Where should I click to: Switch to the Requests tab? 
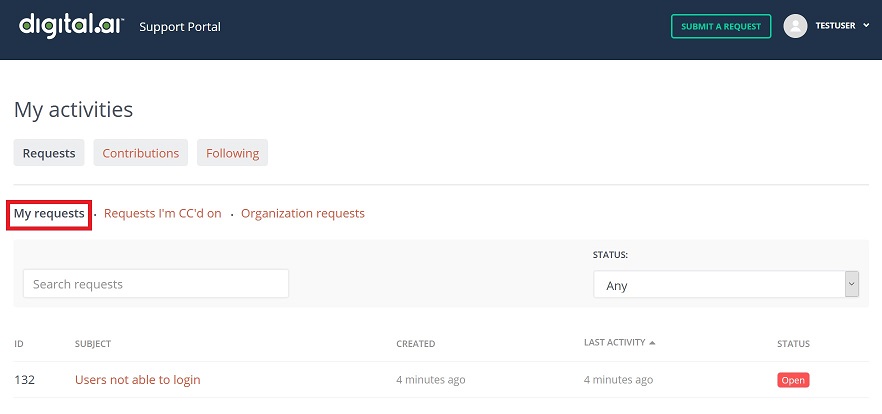click(x=49, y=153)
